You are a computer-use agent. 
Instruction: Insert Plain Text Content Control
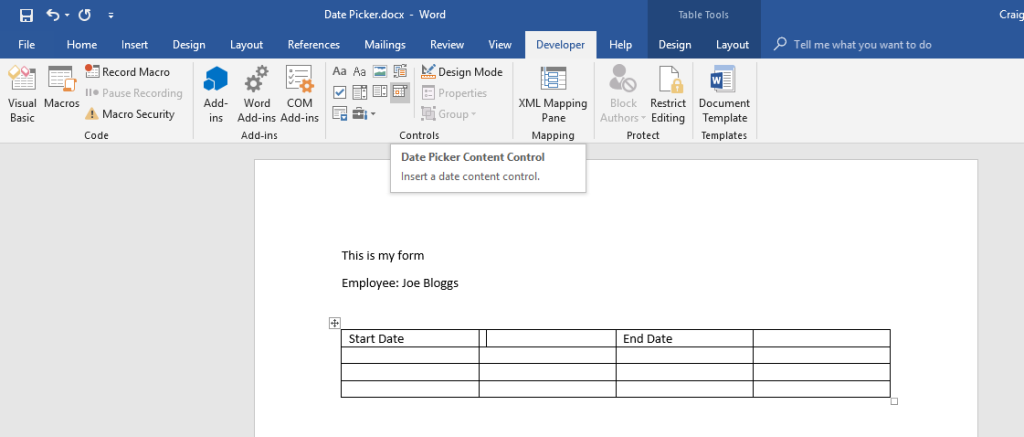point(359,72)
